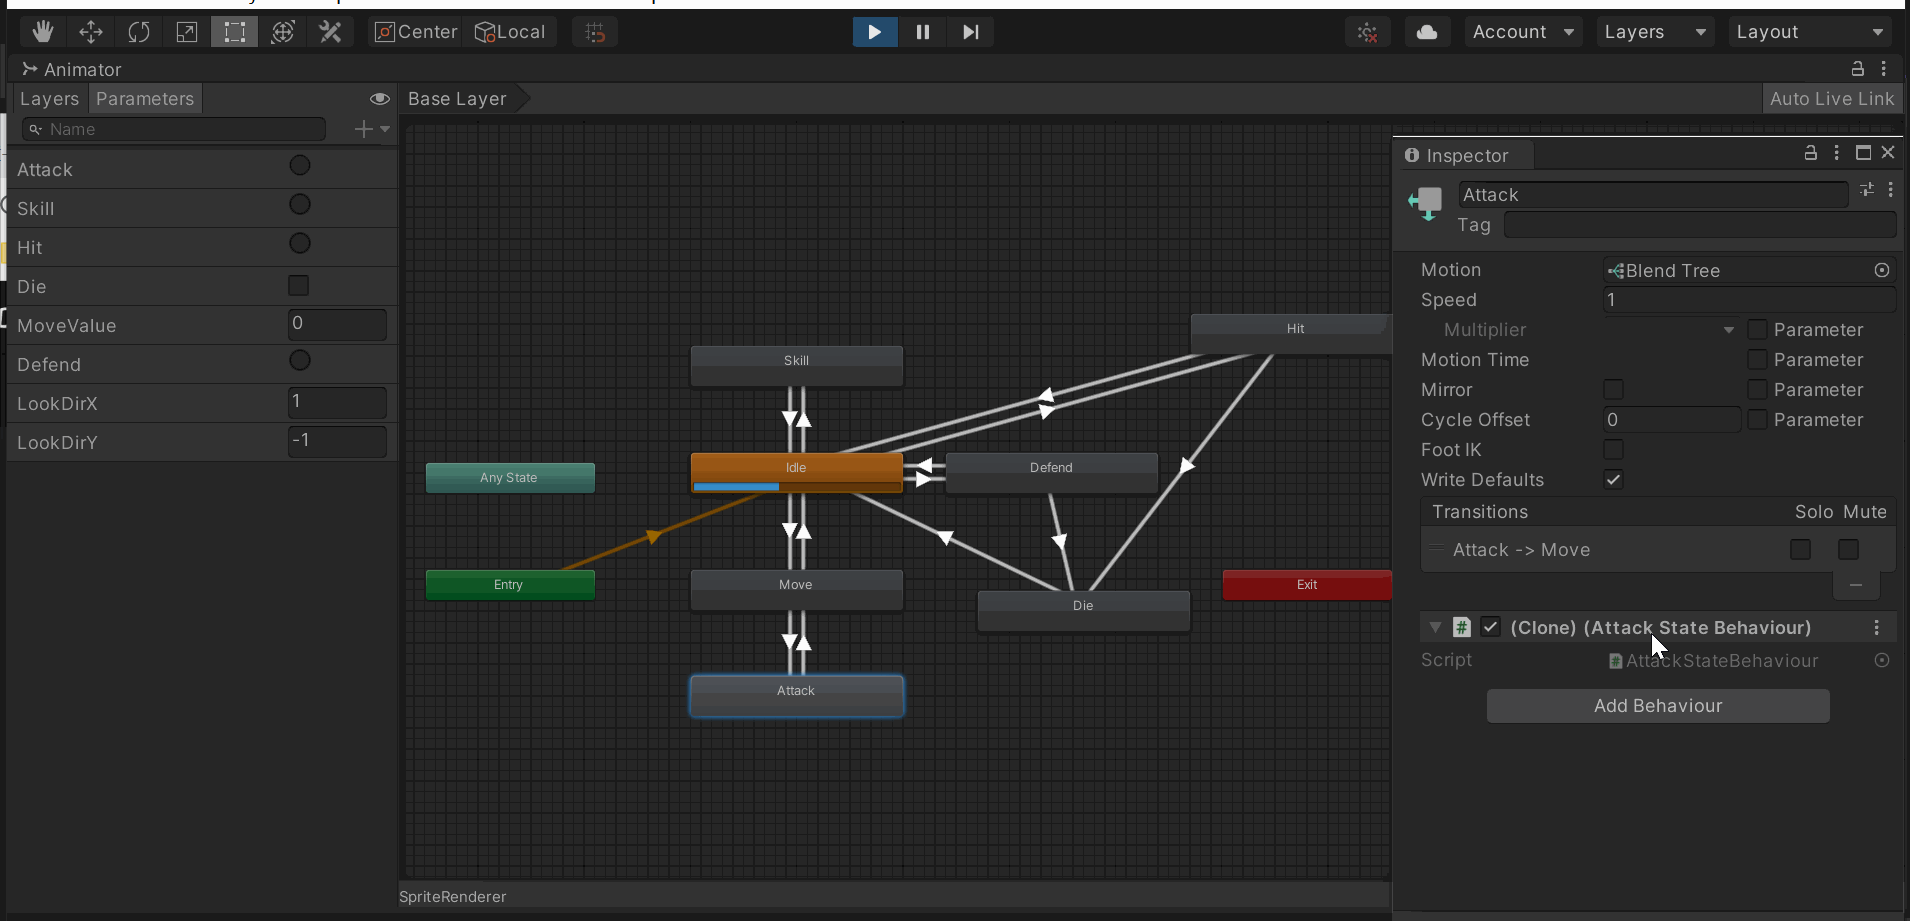Open the add parameter plus dropdown
Screen dimensions: 1910x921
[372, 129]
